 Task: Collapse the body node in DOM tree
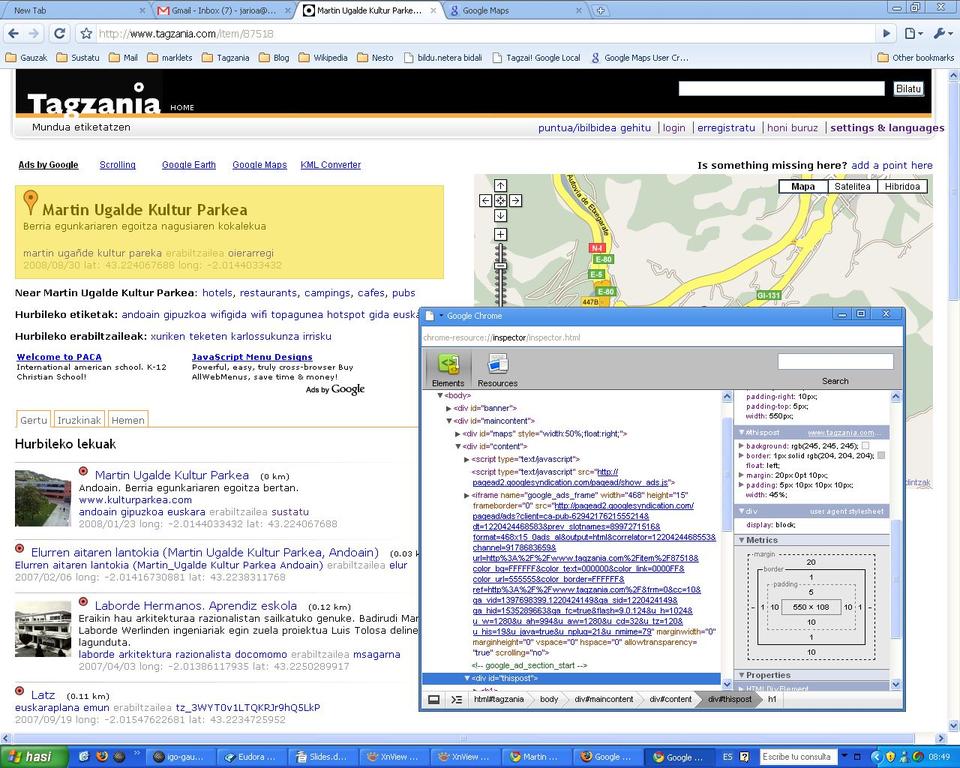tap(440, 396)
